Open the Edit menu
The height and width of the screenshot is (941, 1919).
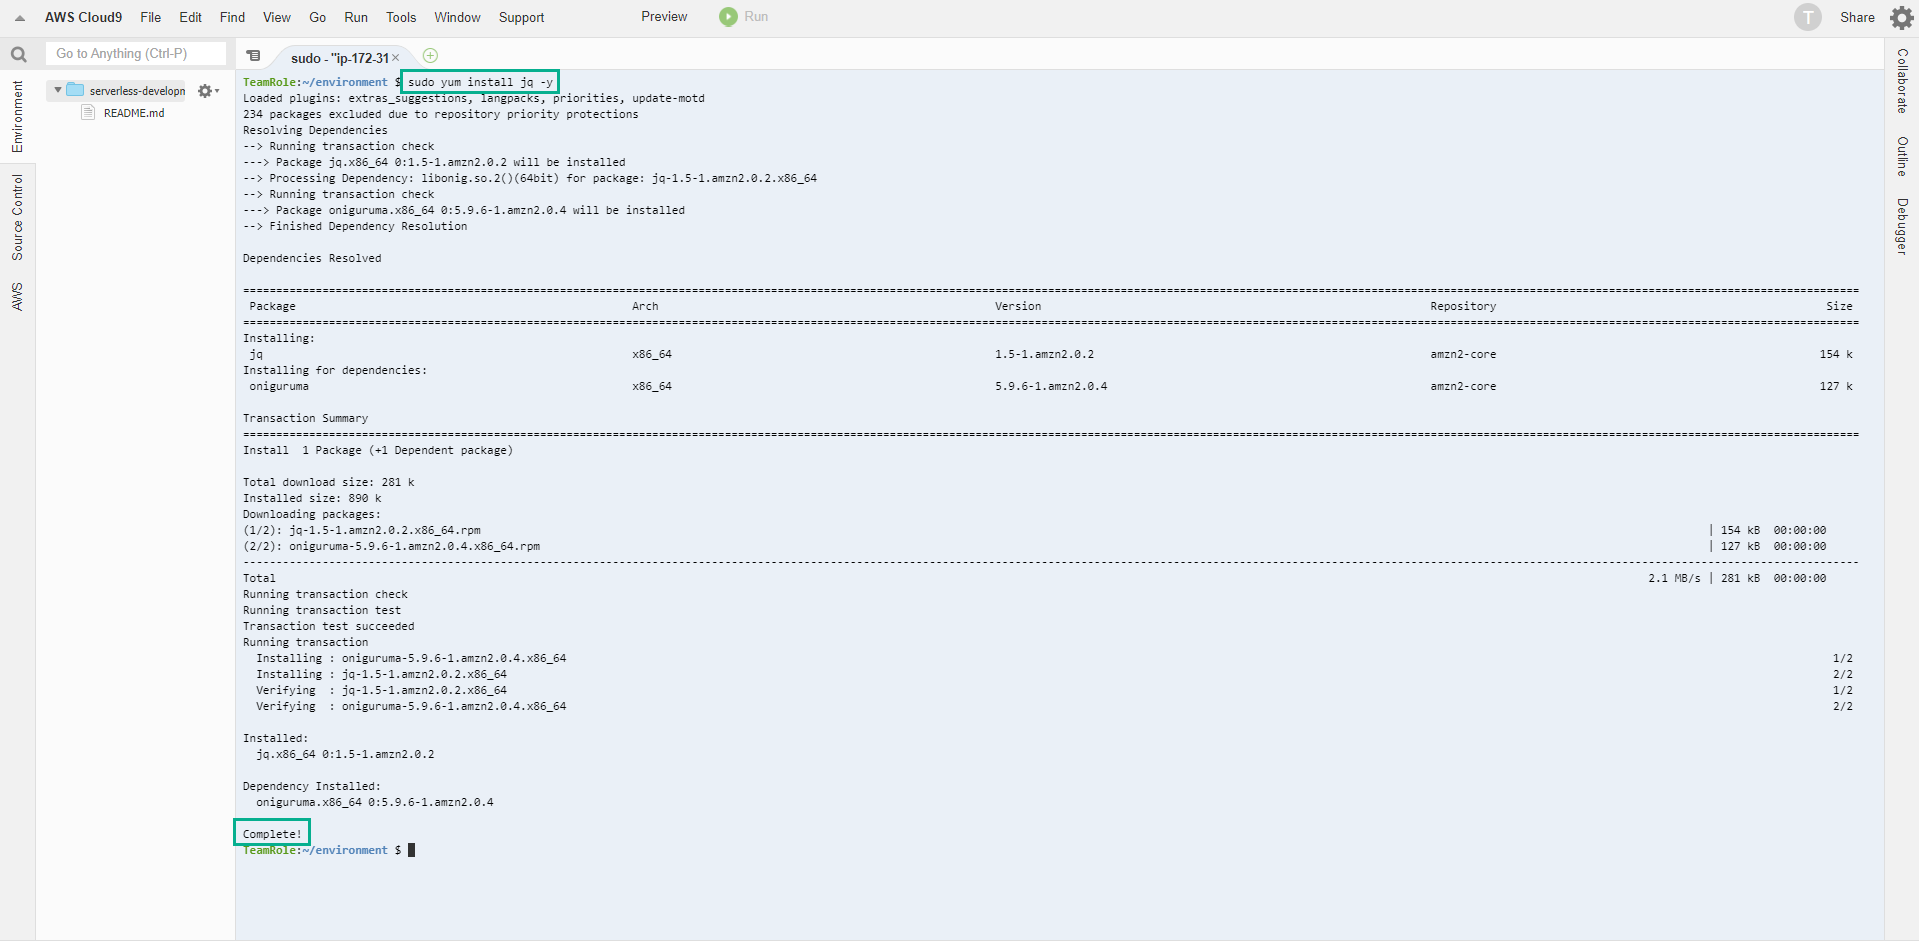click(190, 17)
